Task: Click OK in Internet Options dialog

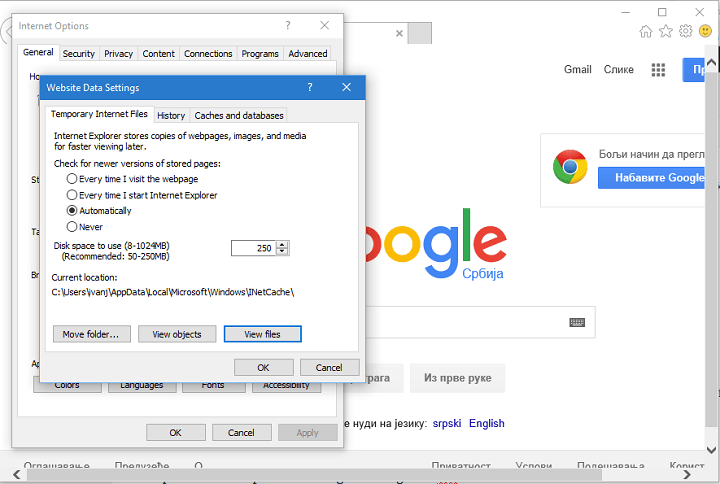Action: tap(175, 433)
